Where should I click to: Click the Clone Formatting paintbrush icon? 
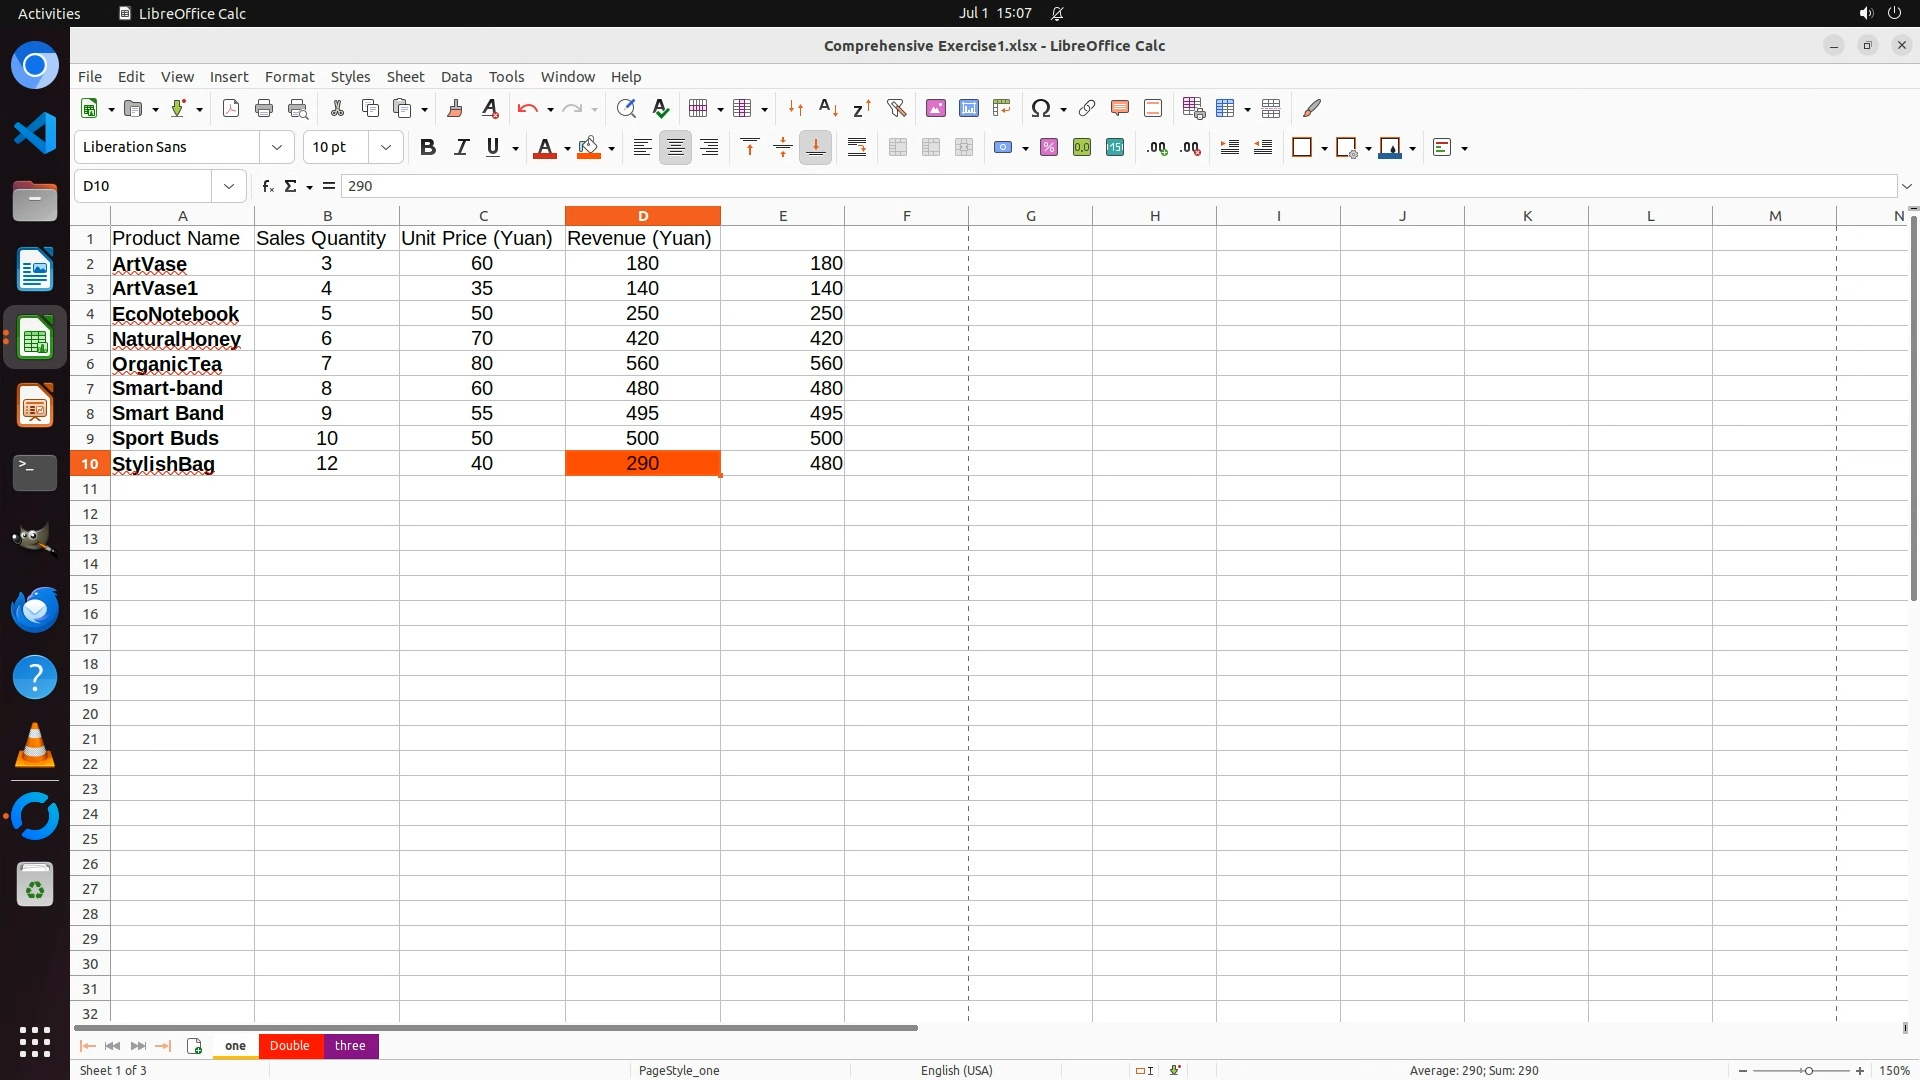[x=455, y=108]
